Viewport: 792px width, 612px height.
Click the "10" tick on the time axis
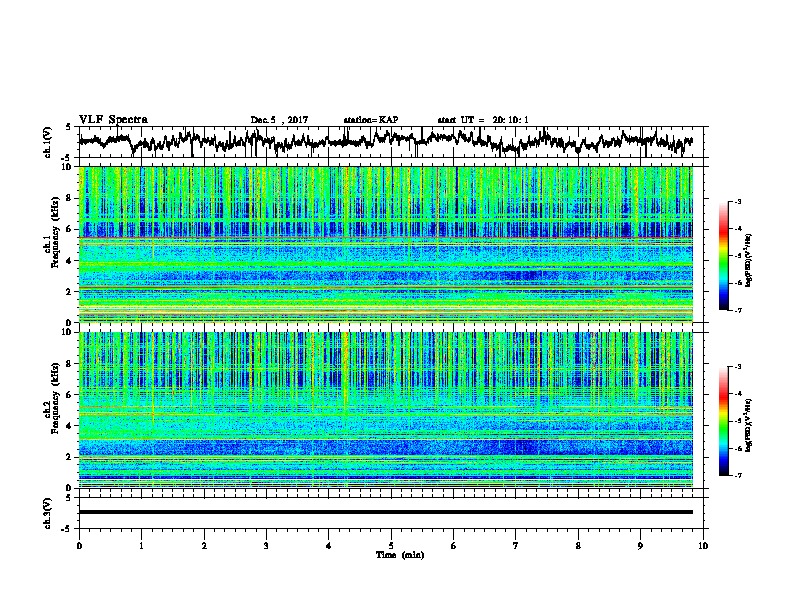coord(703,546)
